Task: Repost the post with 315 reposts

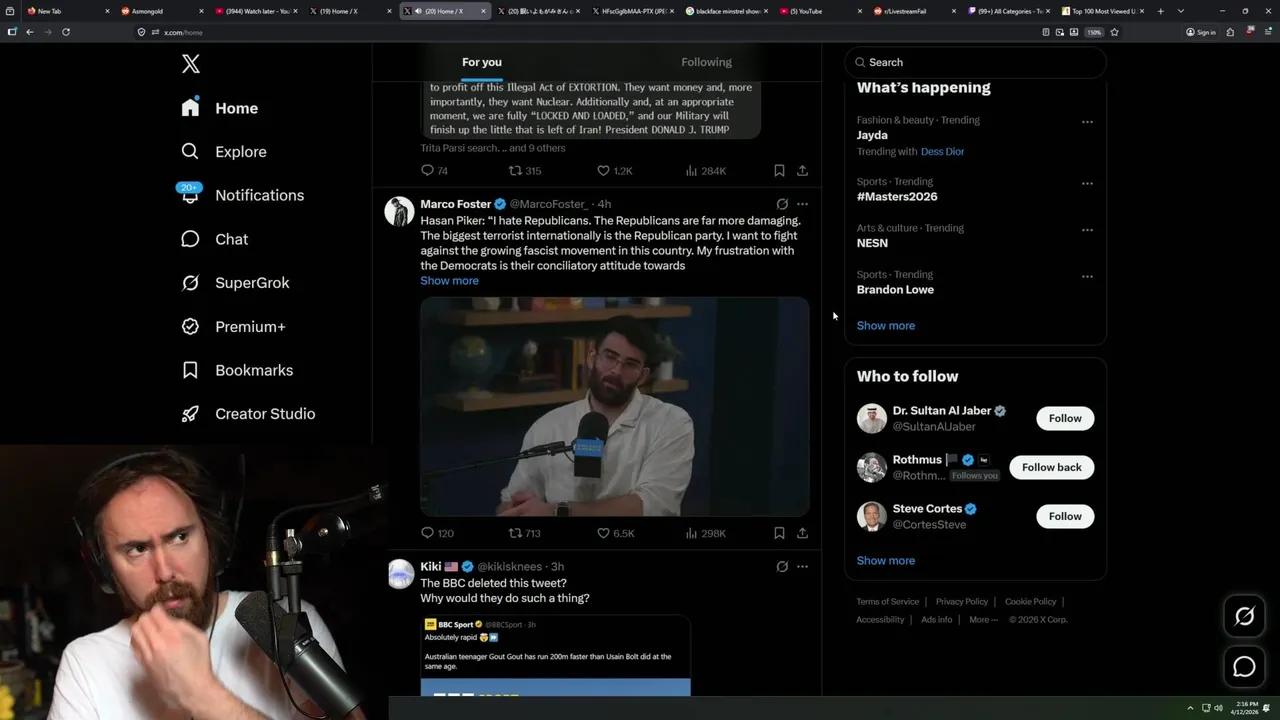Action: click(x=525, y=171)
